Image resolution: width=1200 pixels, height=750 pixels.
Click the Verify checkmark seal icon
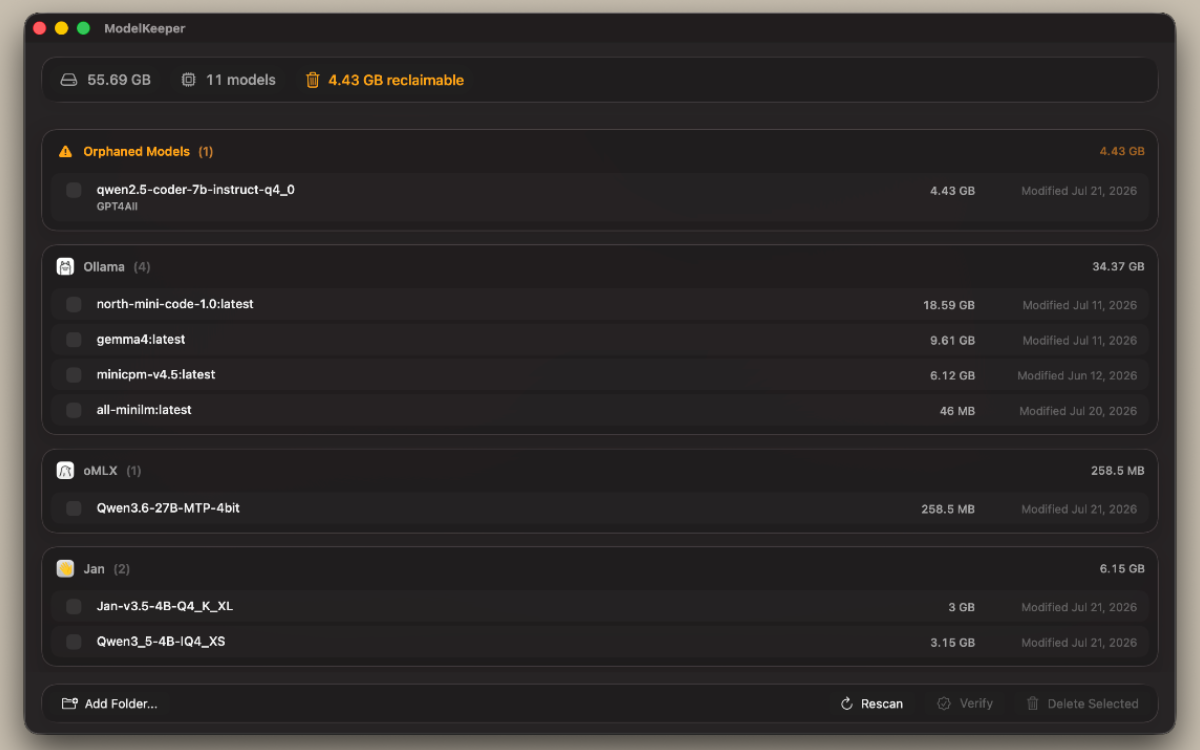943,704
